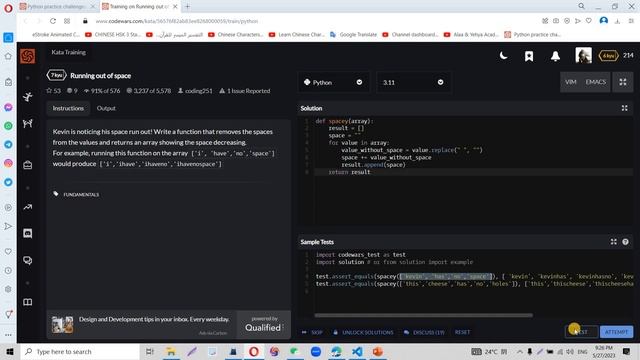The width and height of the screenshot is (640, 360).
Task: Click the 6 kyu rank badge
Action: 608,56
